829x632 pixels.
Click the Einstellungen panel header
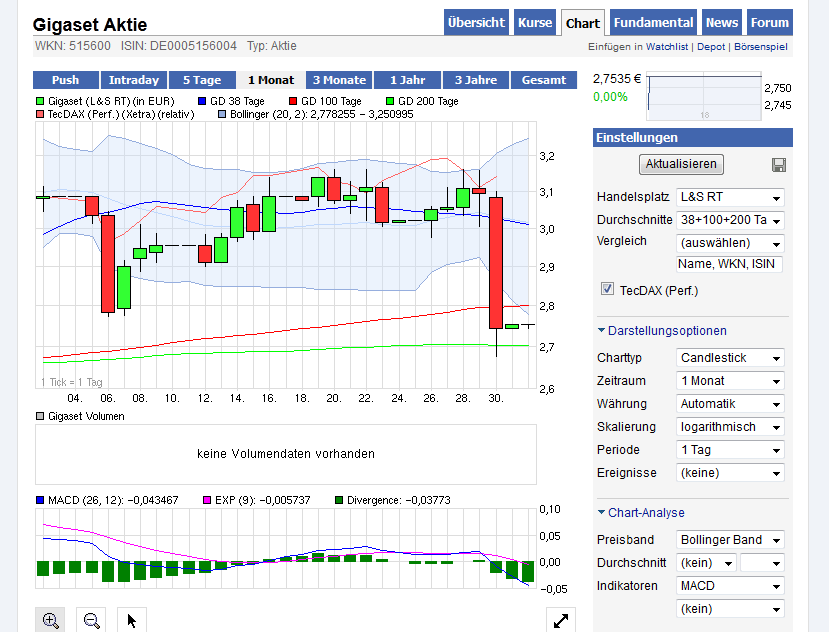(x=693, y=138)
